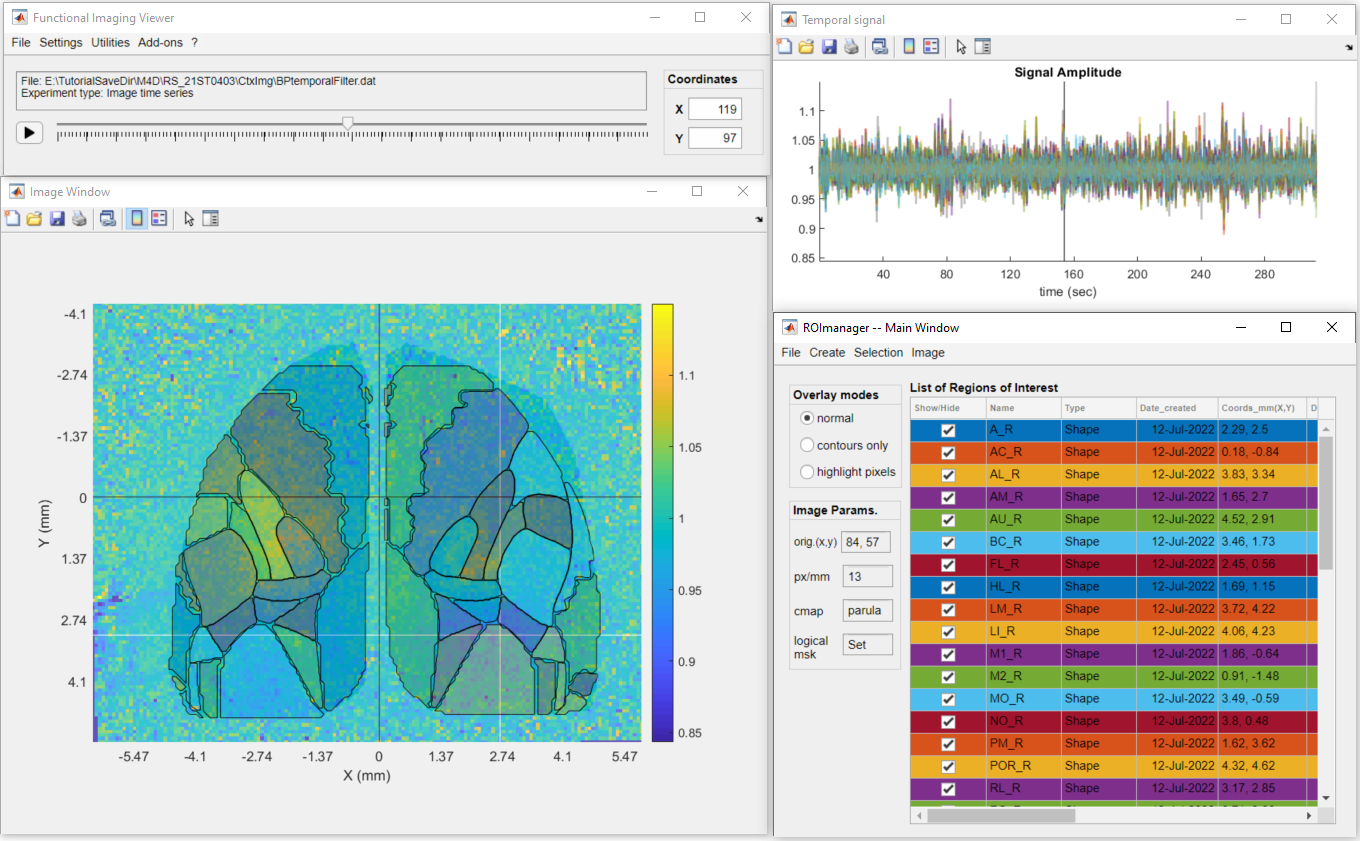Click New Figure icon in Image Window toolbar
1360x841 pixels.
12,219
